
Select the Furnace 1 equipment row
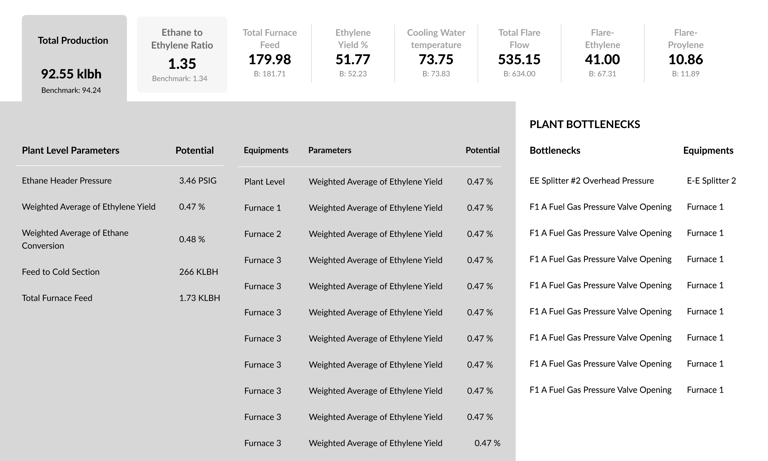click(369, 208)
